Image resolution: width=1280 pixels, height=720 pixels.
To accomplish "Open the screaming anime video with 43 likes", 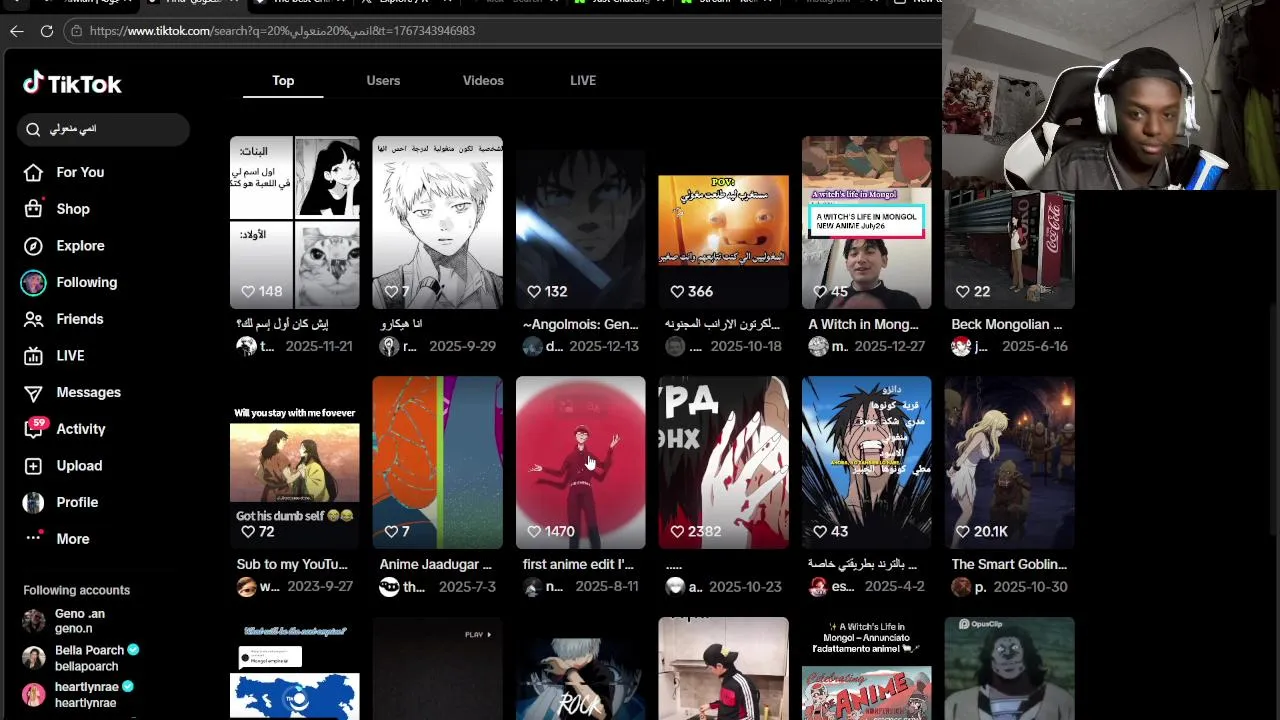I will tap(867, 462).
